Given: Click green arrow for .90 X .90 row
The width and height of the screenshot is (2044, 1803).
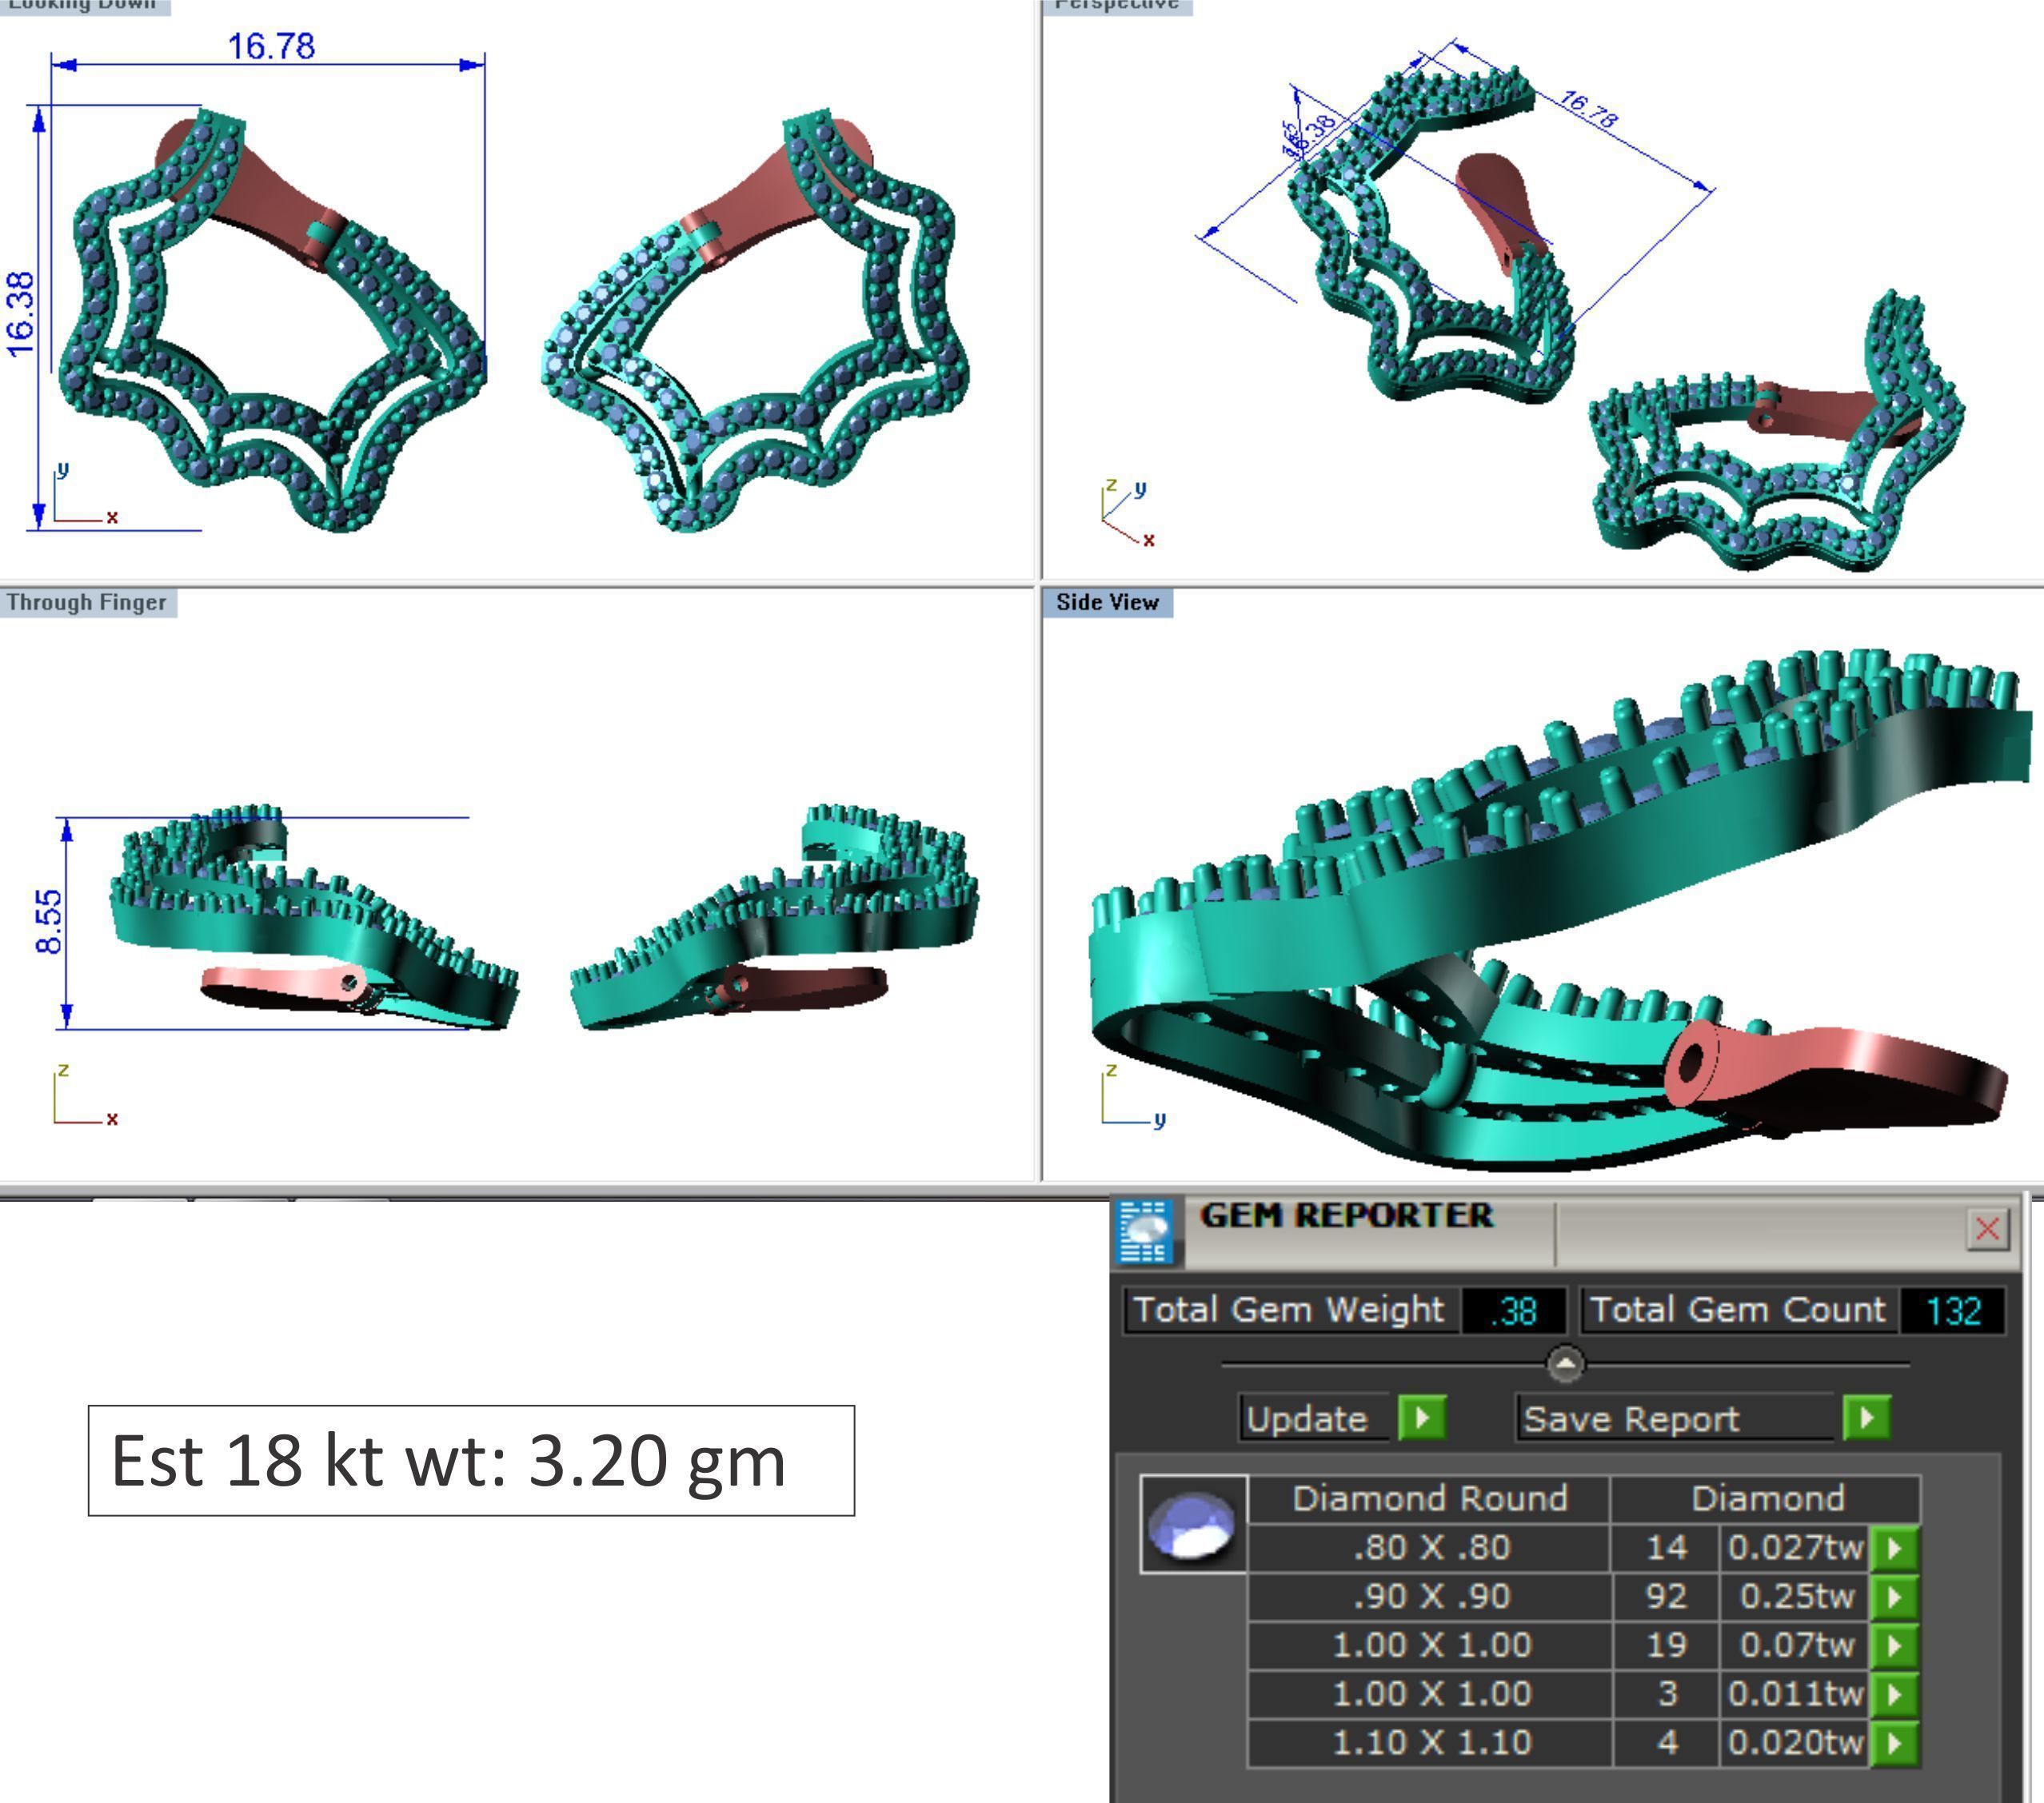Looking at the screenshot, I should click(1894, 1597).
